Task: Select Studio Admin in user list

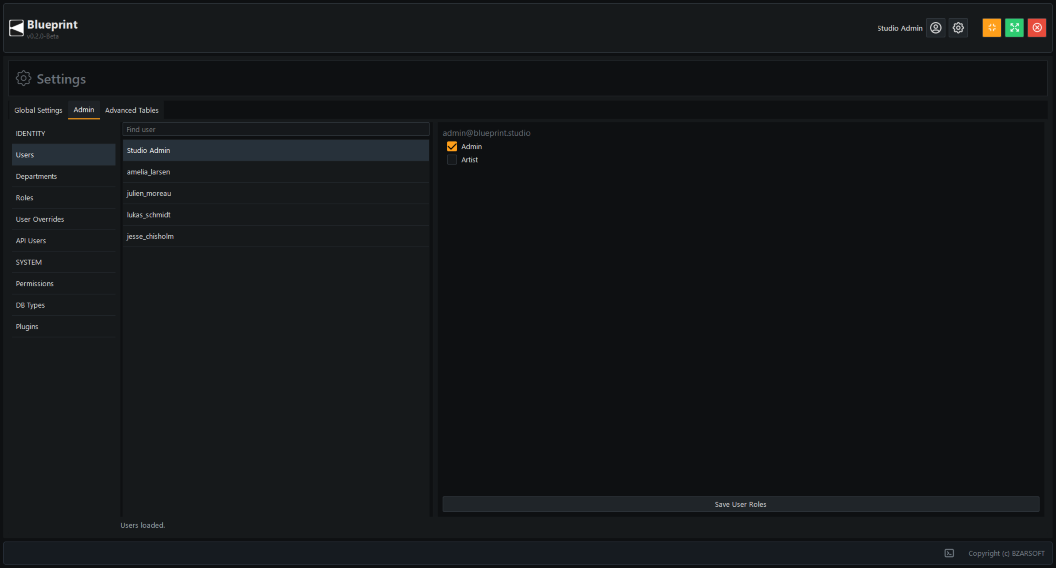Action: pos(276,150)
